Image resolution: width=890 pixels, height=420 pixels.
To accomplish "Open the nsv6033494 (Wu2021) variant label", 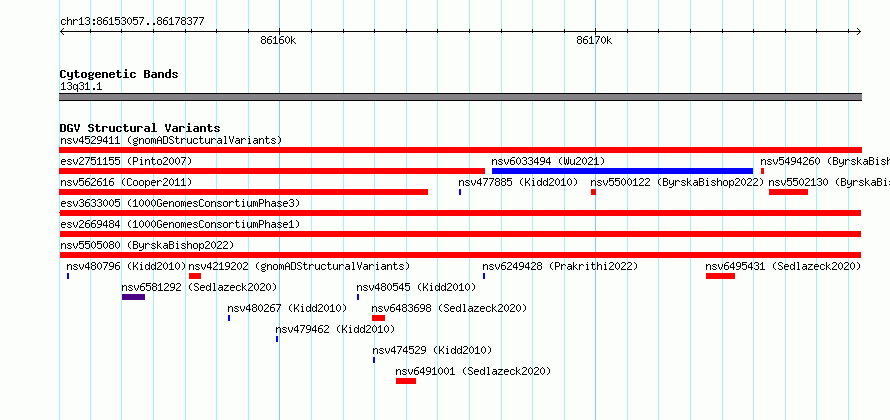I will (x=548, y=162).
